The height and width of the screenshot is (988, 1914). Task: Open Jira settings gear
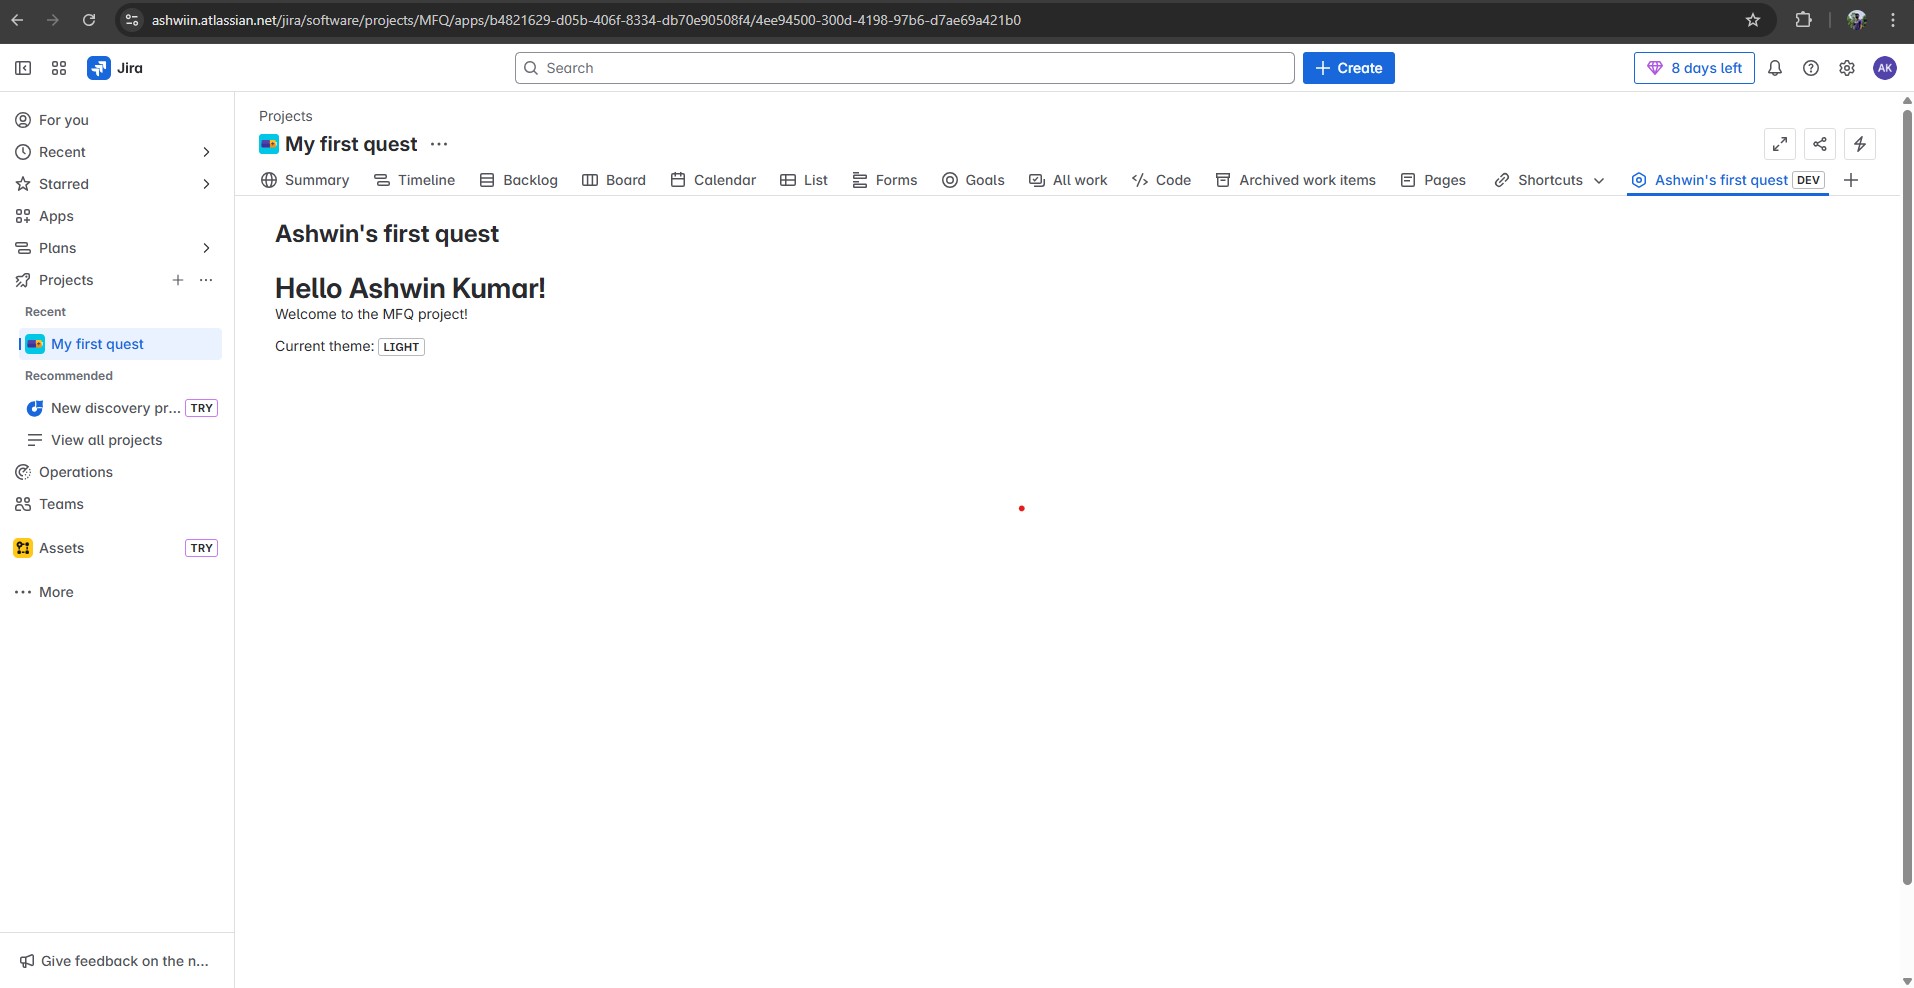tap(1847, 68)
